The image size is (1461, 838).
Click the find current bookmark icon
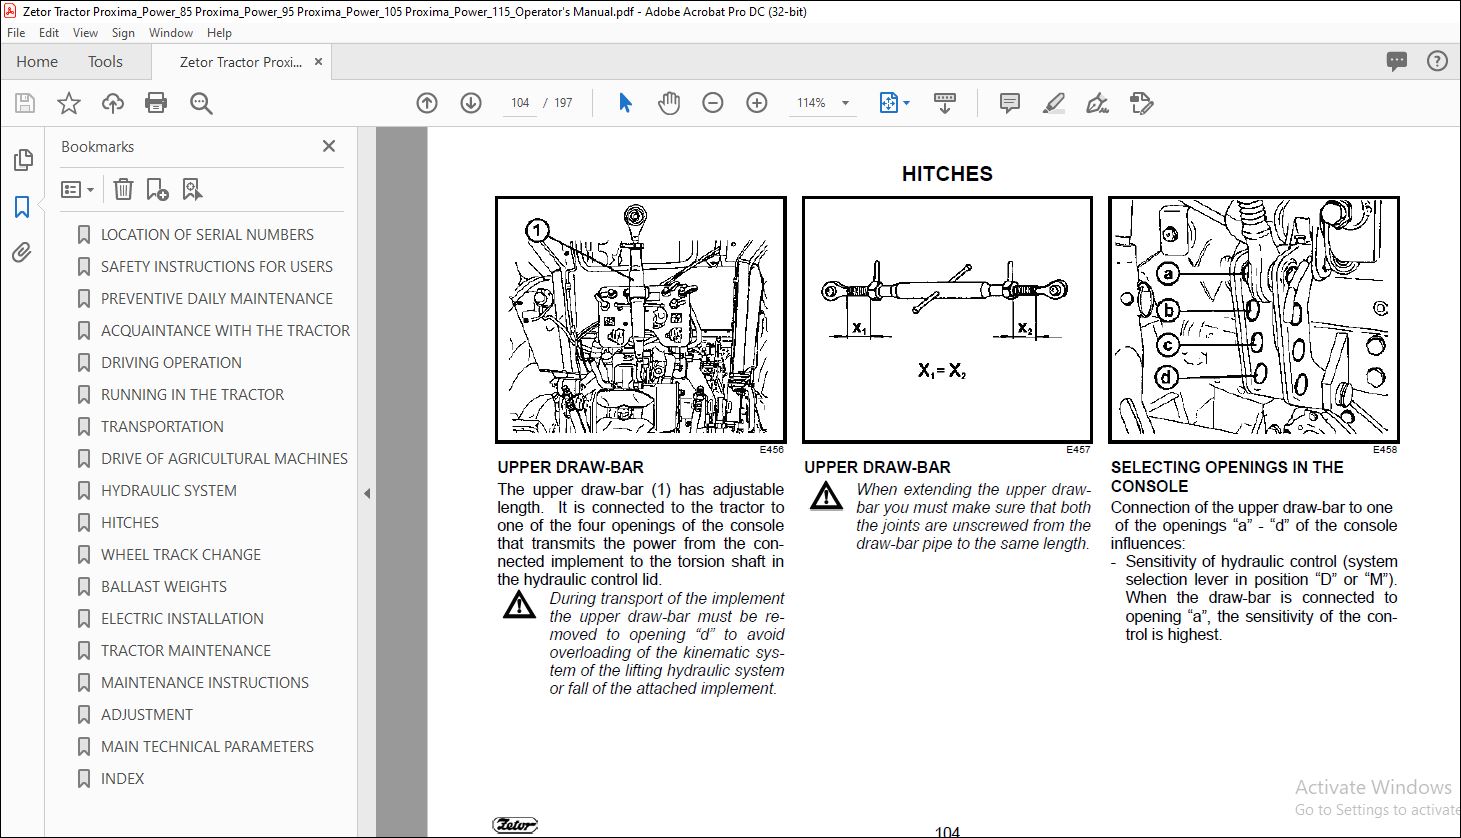[192, 189]
